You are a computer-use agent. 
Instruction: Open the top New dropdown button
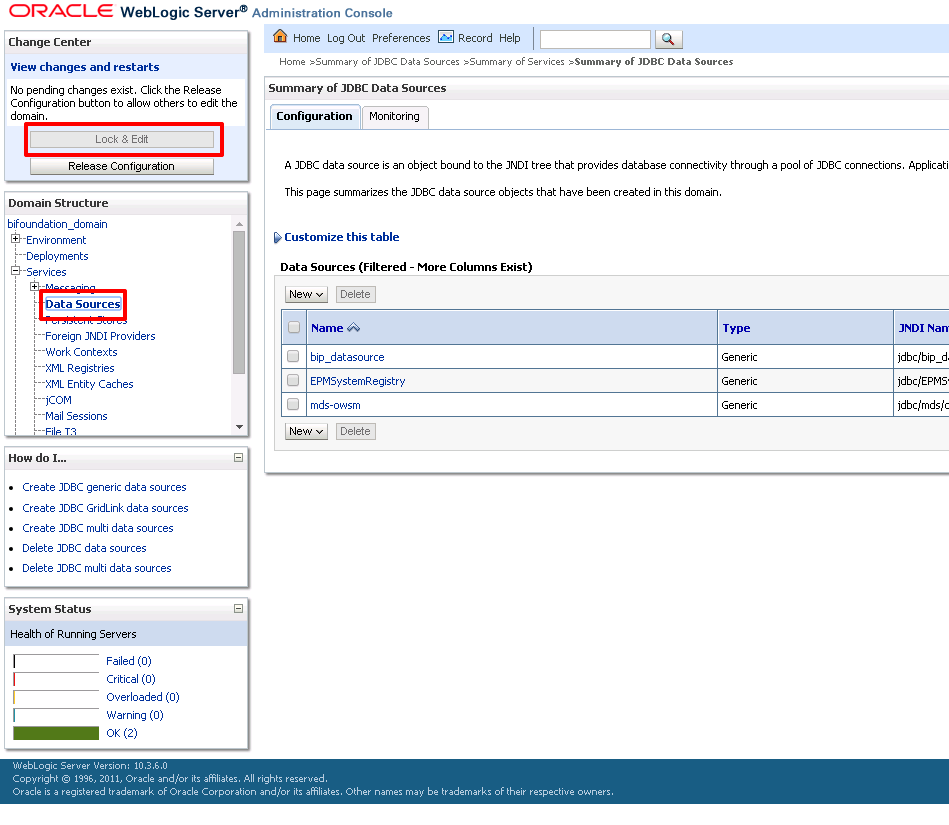[306, 294]
